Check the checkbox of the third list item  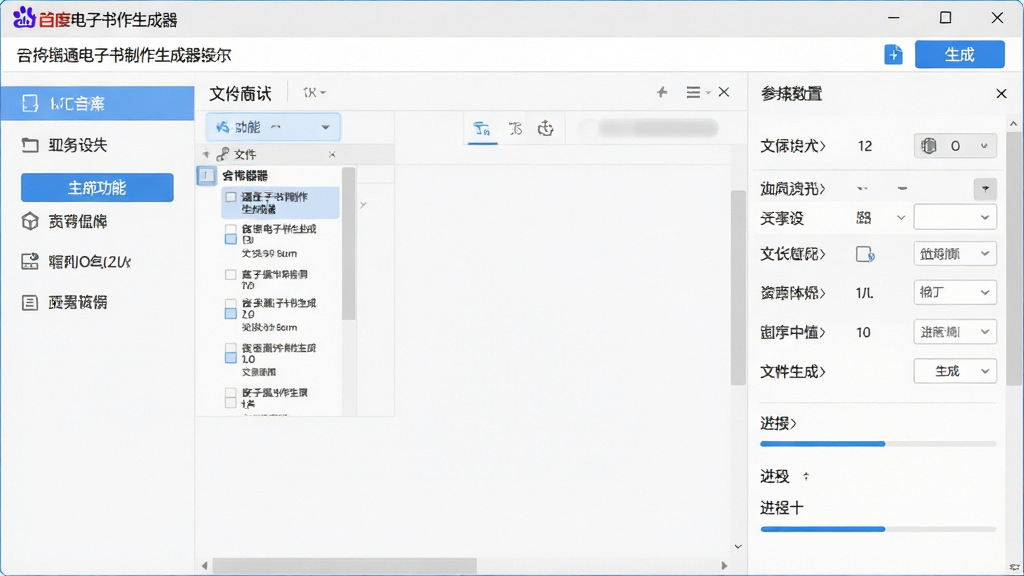tap(231, 275)
